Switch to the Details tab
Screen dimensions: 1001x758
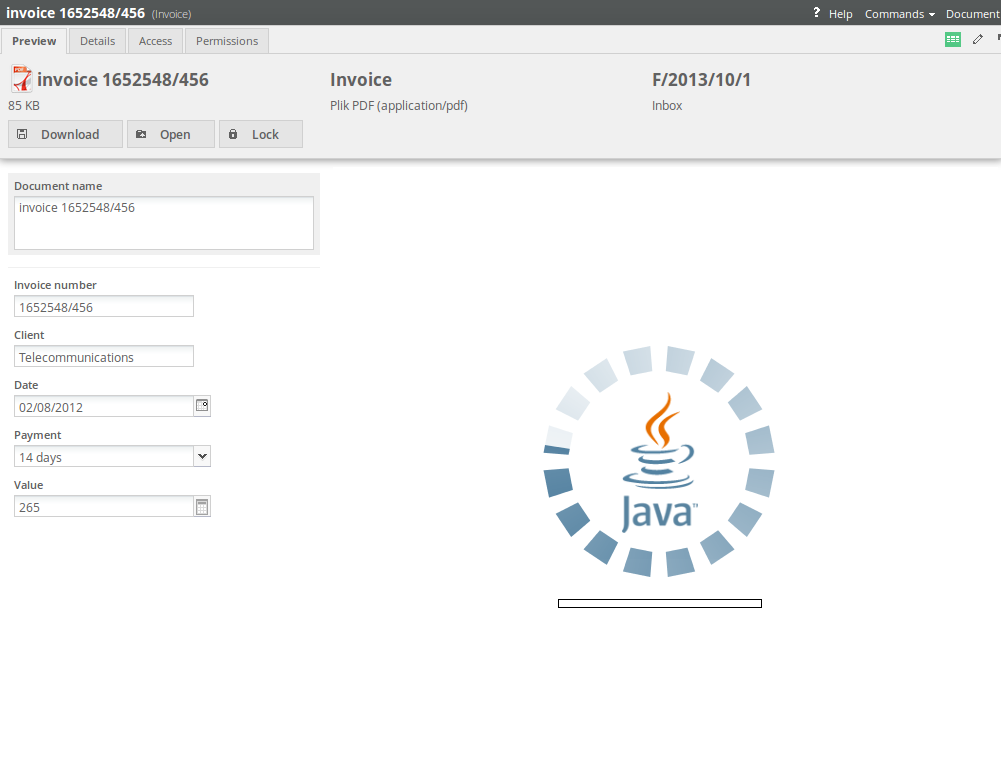tap(98, 41)
